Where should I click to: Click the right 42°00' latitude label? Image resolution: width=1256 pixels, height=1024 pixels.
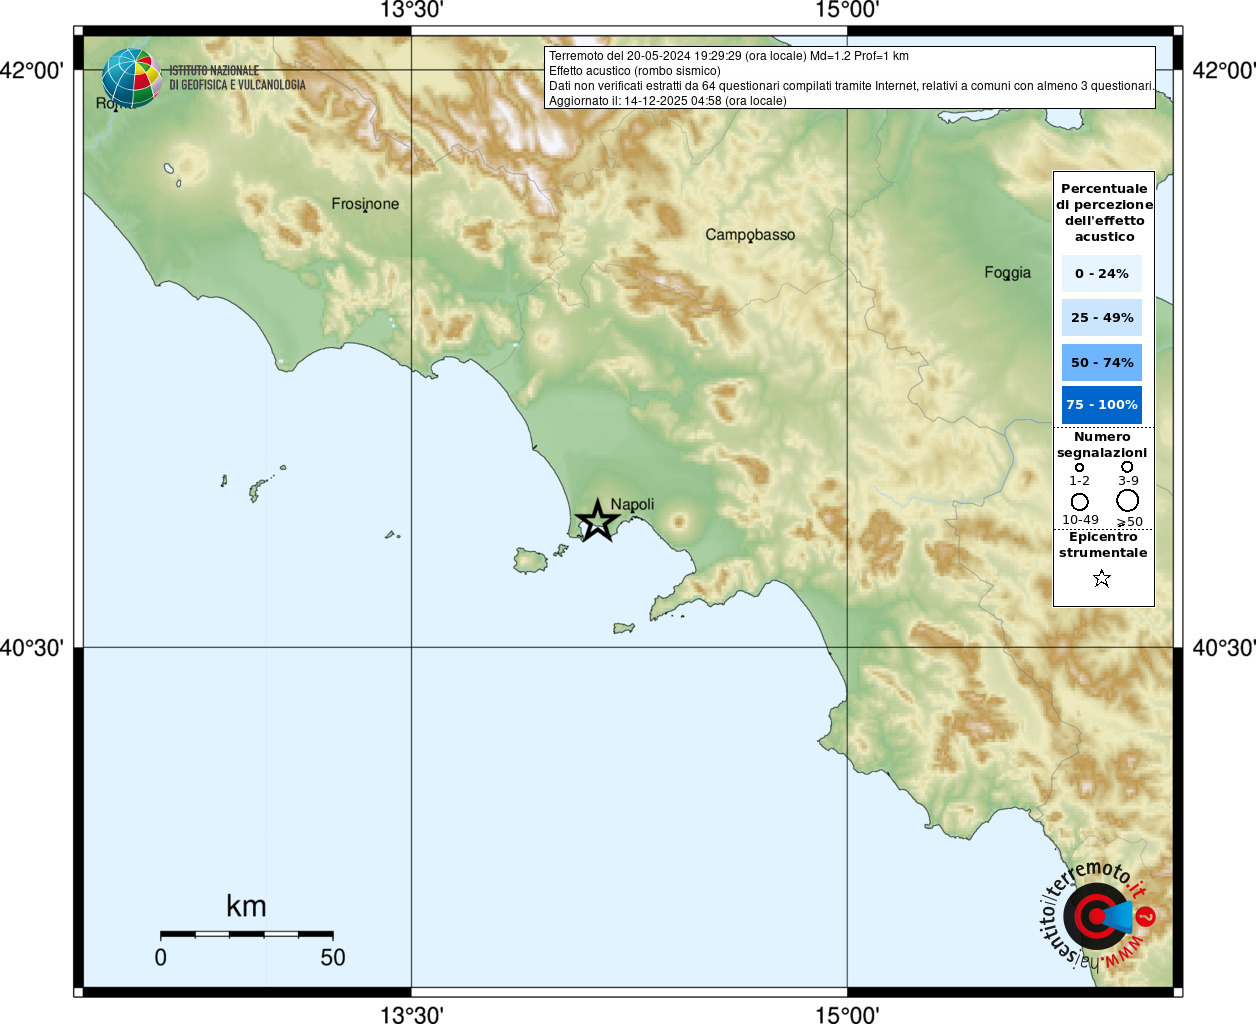point(1224,70)
